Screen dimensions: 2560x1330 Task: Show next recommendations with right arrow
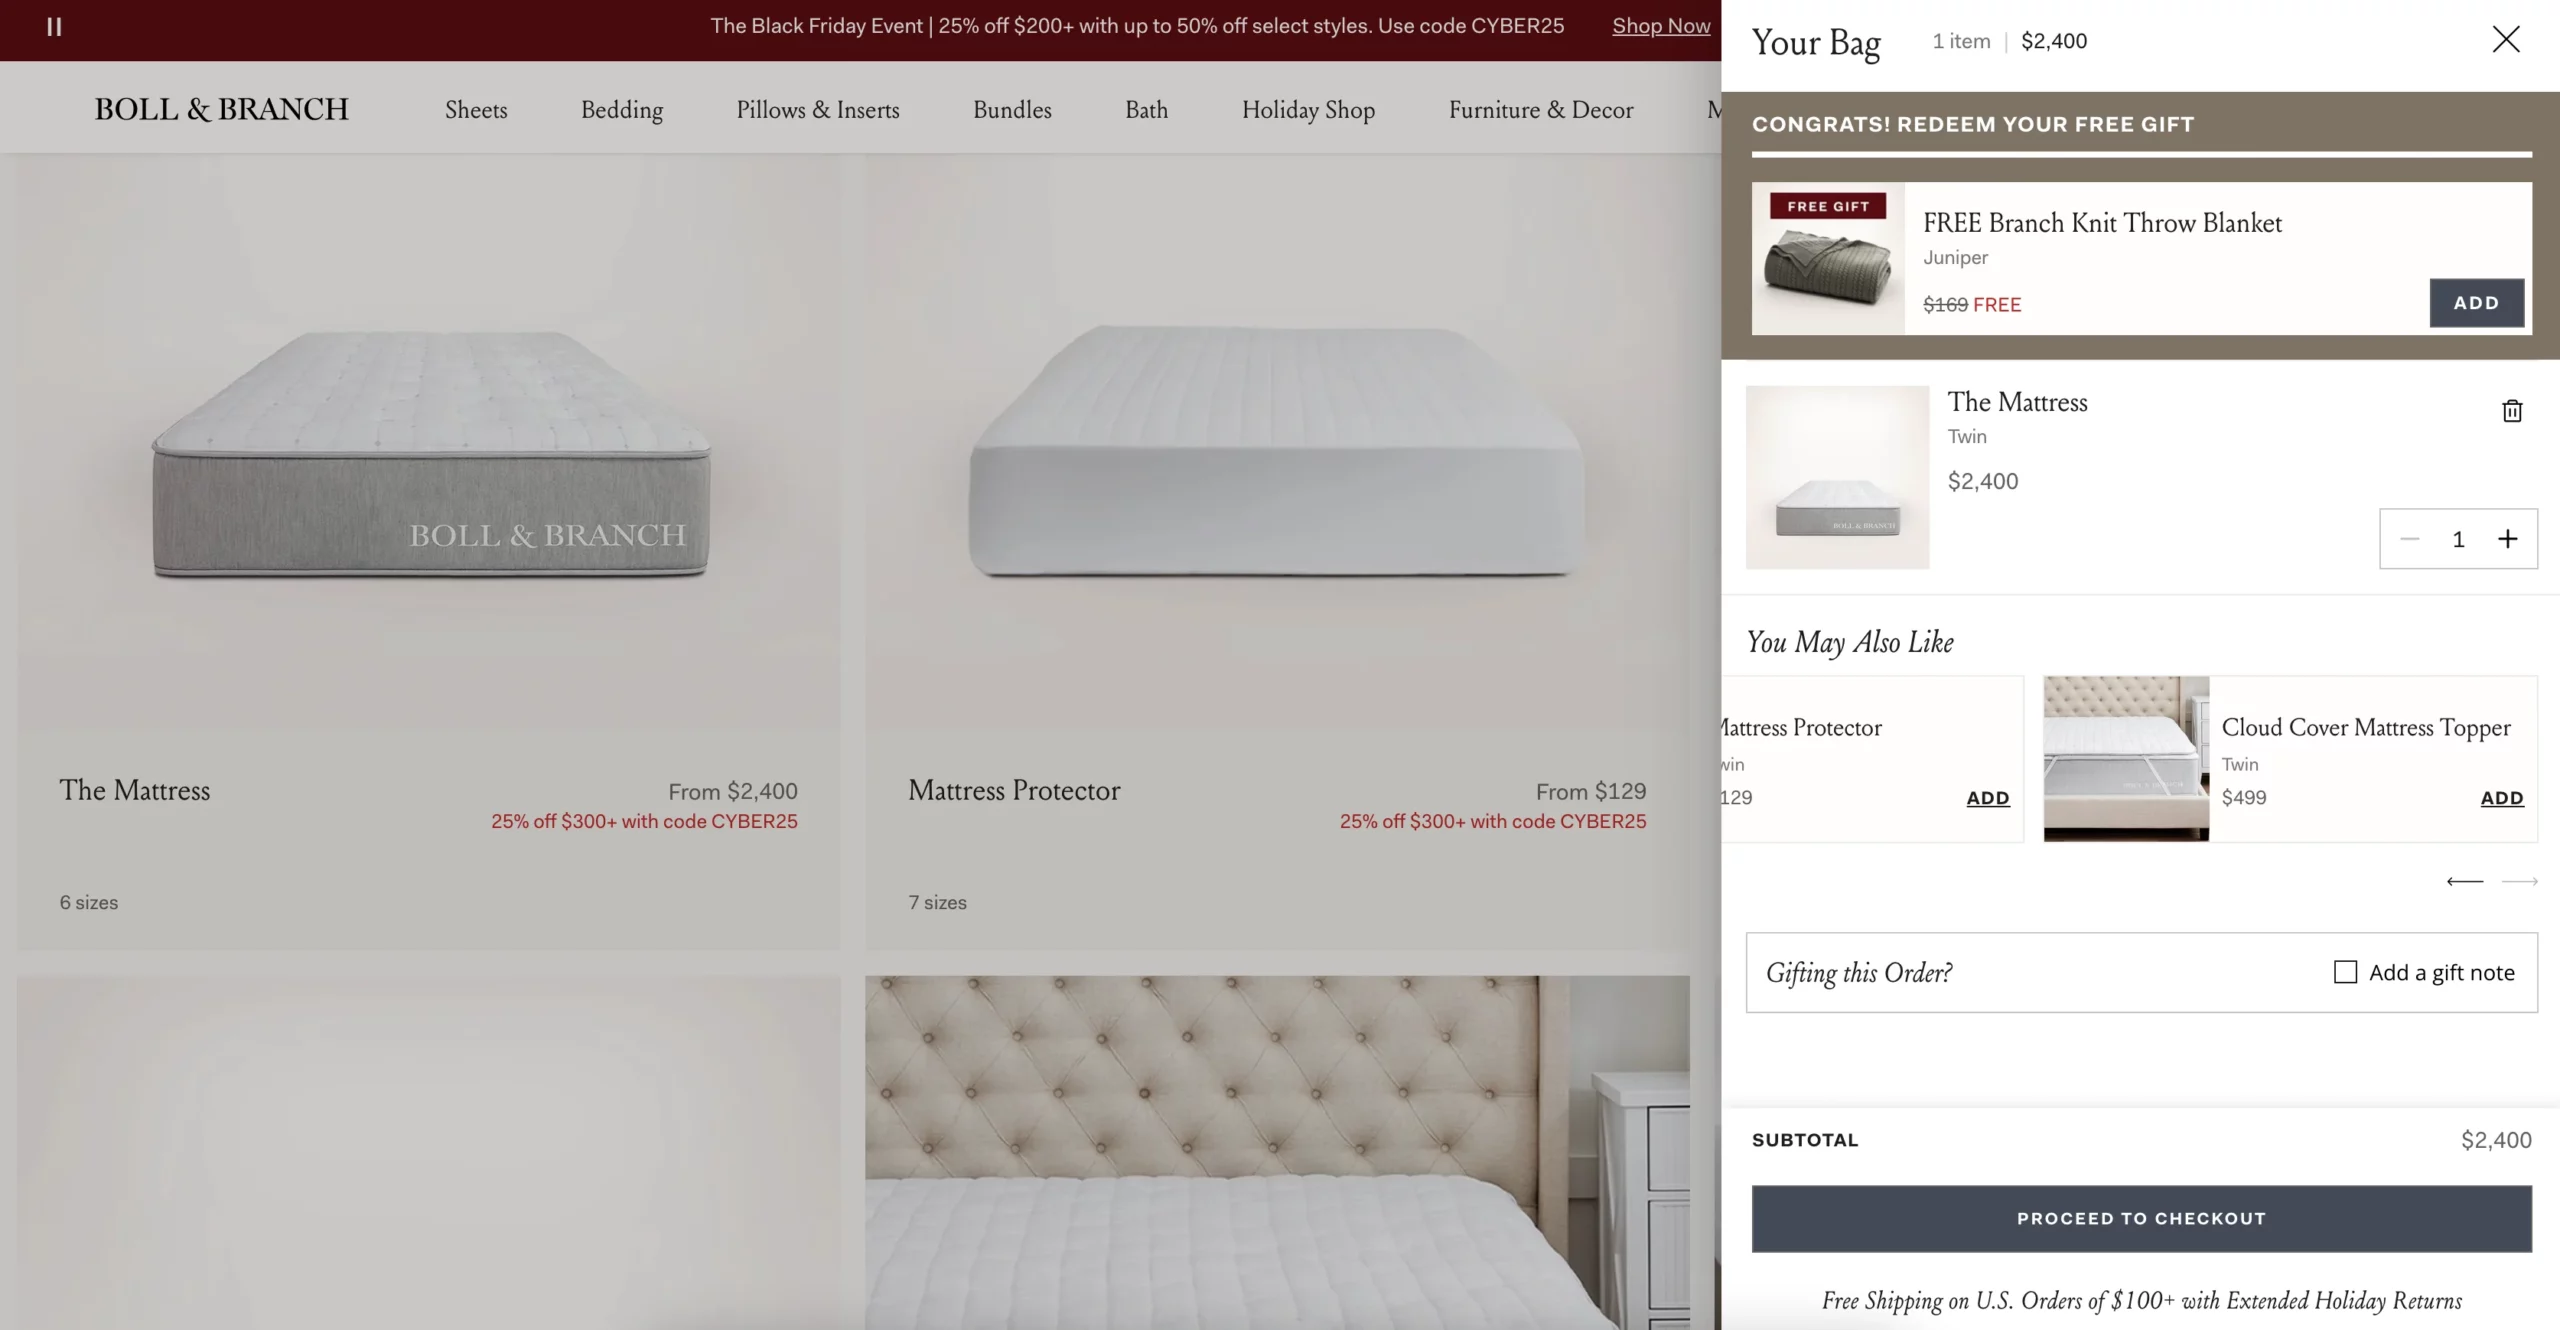[x=2520, y=881]
